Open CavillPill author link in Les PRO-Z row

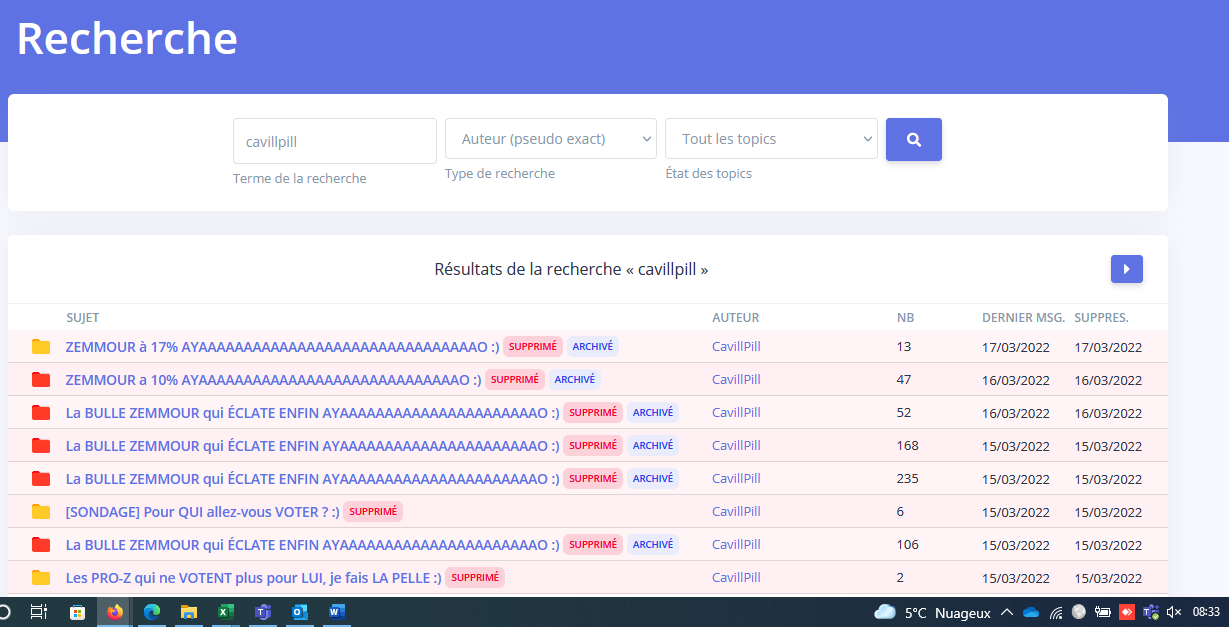[736, 578]
